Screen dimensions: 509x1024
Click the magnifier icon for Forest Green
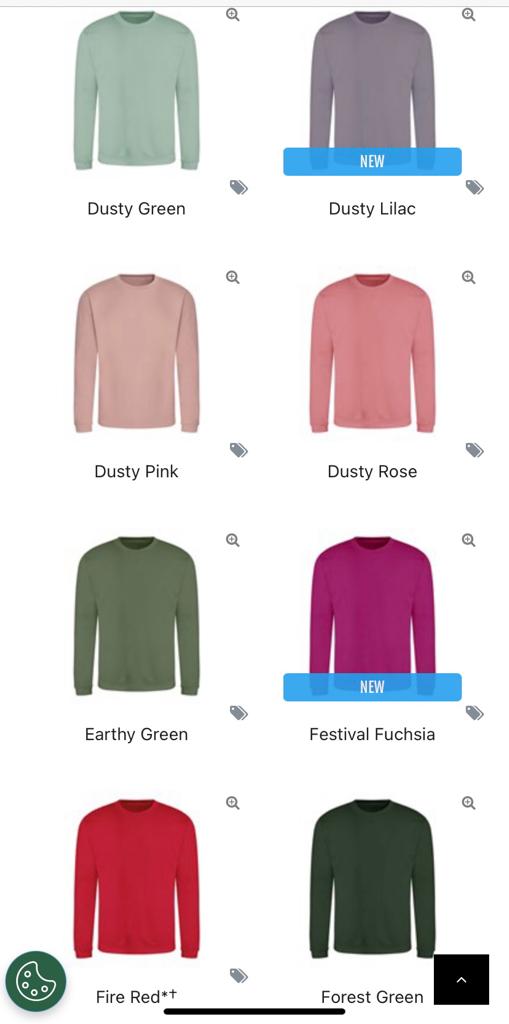coord(468,803)
